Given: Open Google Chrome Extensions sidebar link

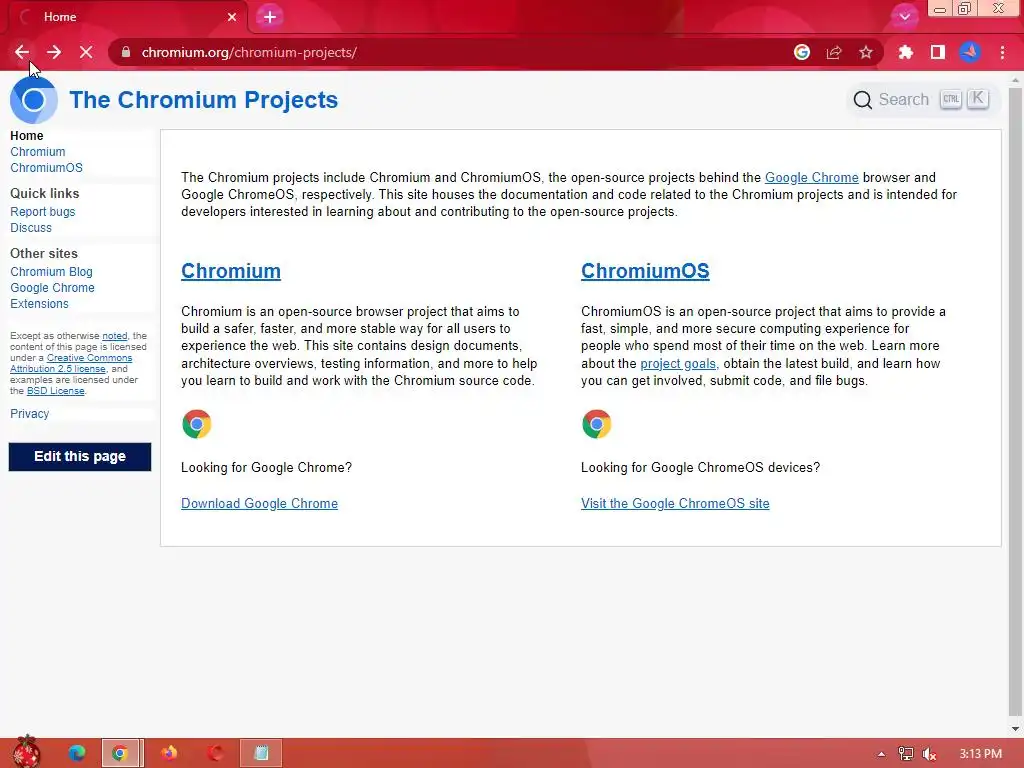Looking at the screenshot, I should point(52,296).
